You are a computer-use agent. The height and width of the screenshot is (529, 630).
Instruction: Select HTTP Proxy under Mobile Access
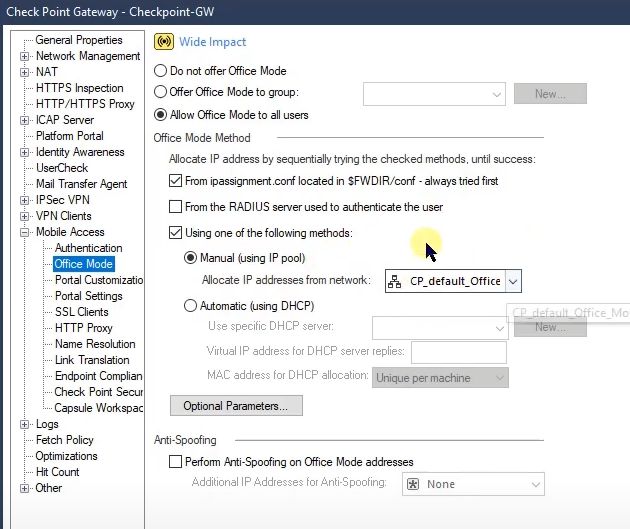(84, 328)
